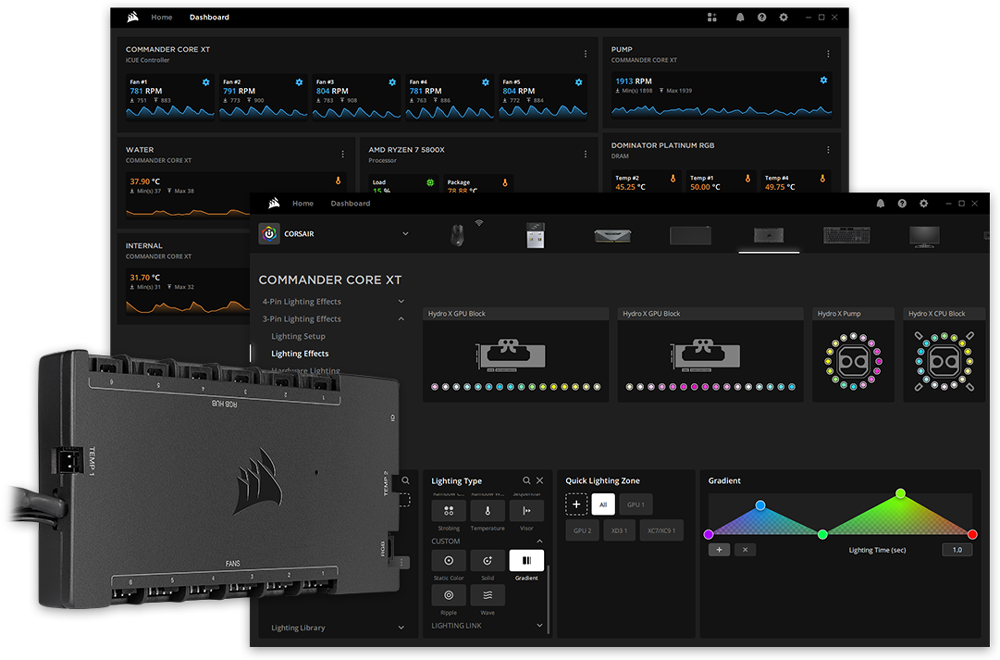Open settings gear in front iCUE window

coord(923,203)
